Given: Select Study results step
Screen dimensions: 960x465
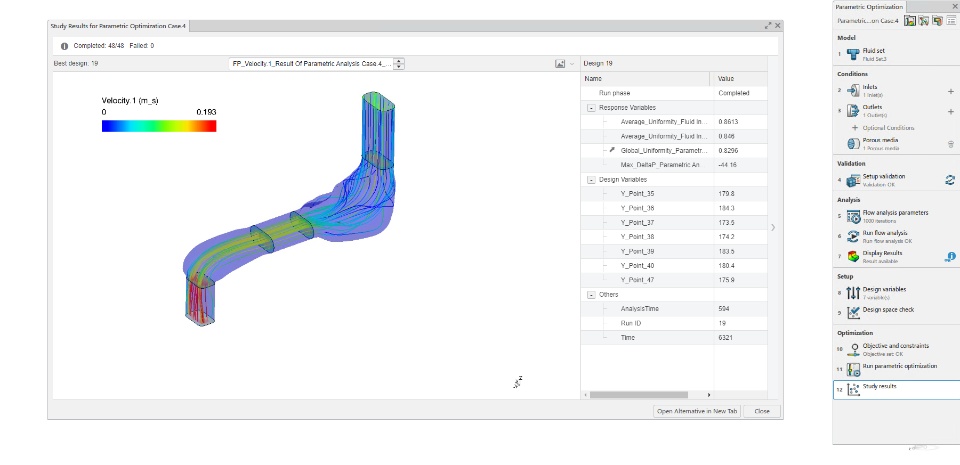Looking at the screenshot, I should pos(896,390).
